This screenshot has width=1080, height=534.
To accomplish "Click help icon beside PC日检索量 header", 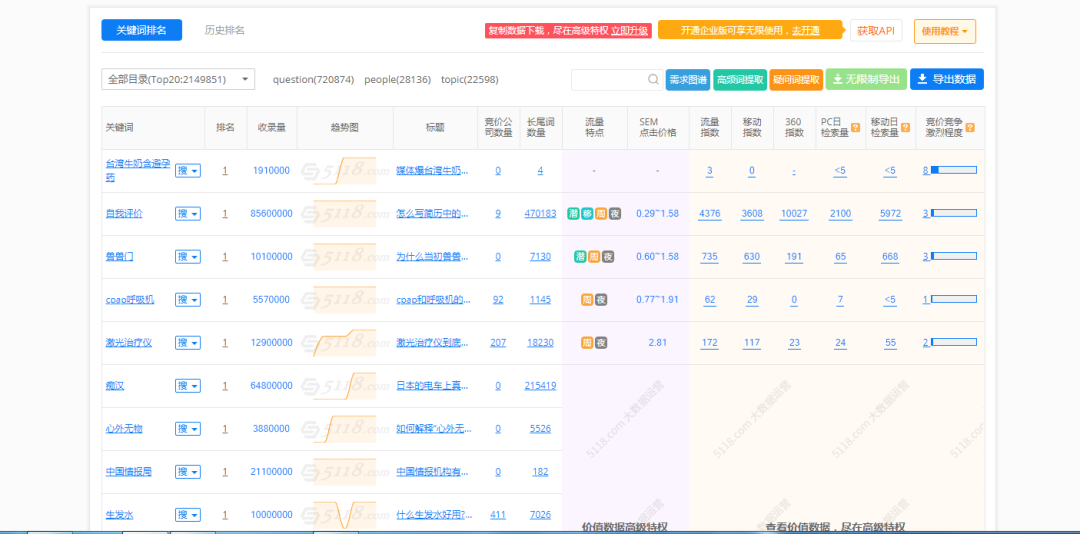I will point(855,127).
